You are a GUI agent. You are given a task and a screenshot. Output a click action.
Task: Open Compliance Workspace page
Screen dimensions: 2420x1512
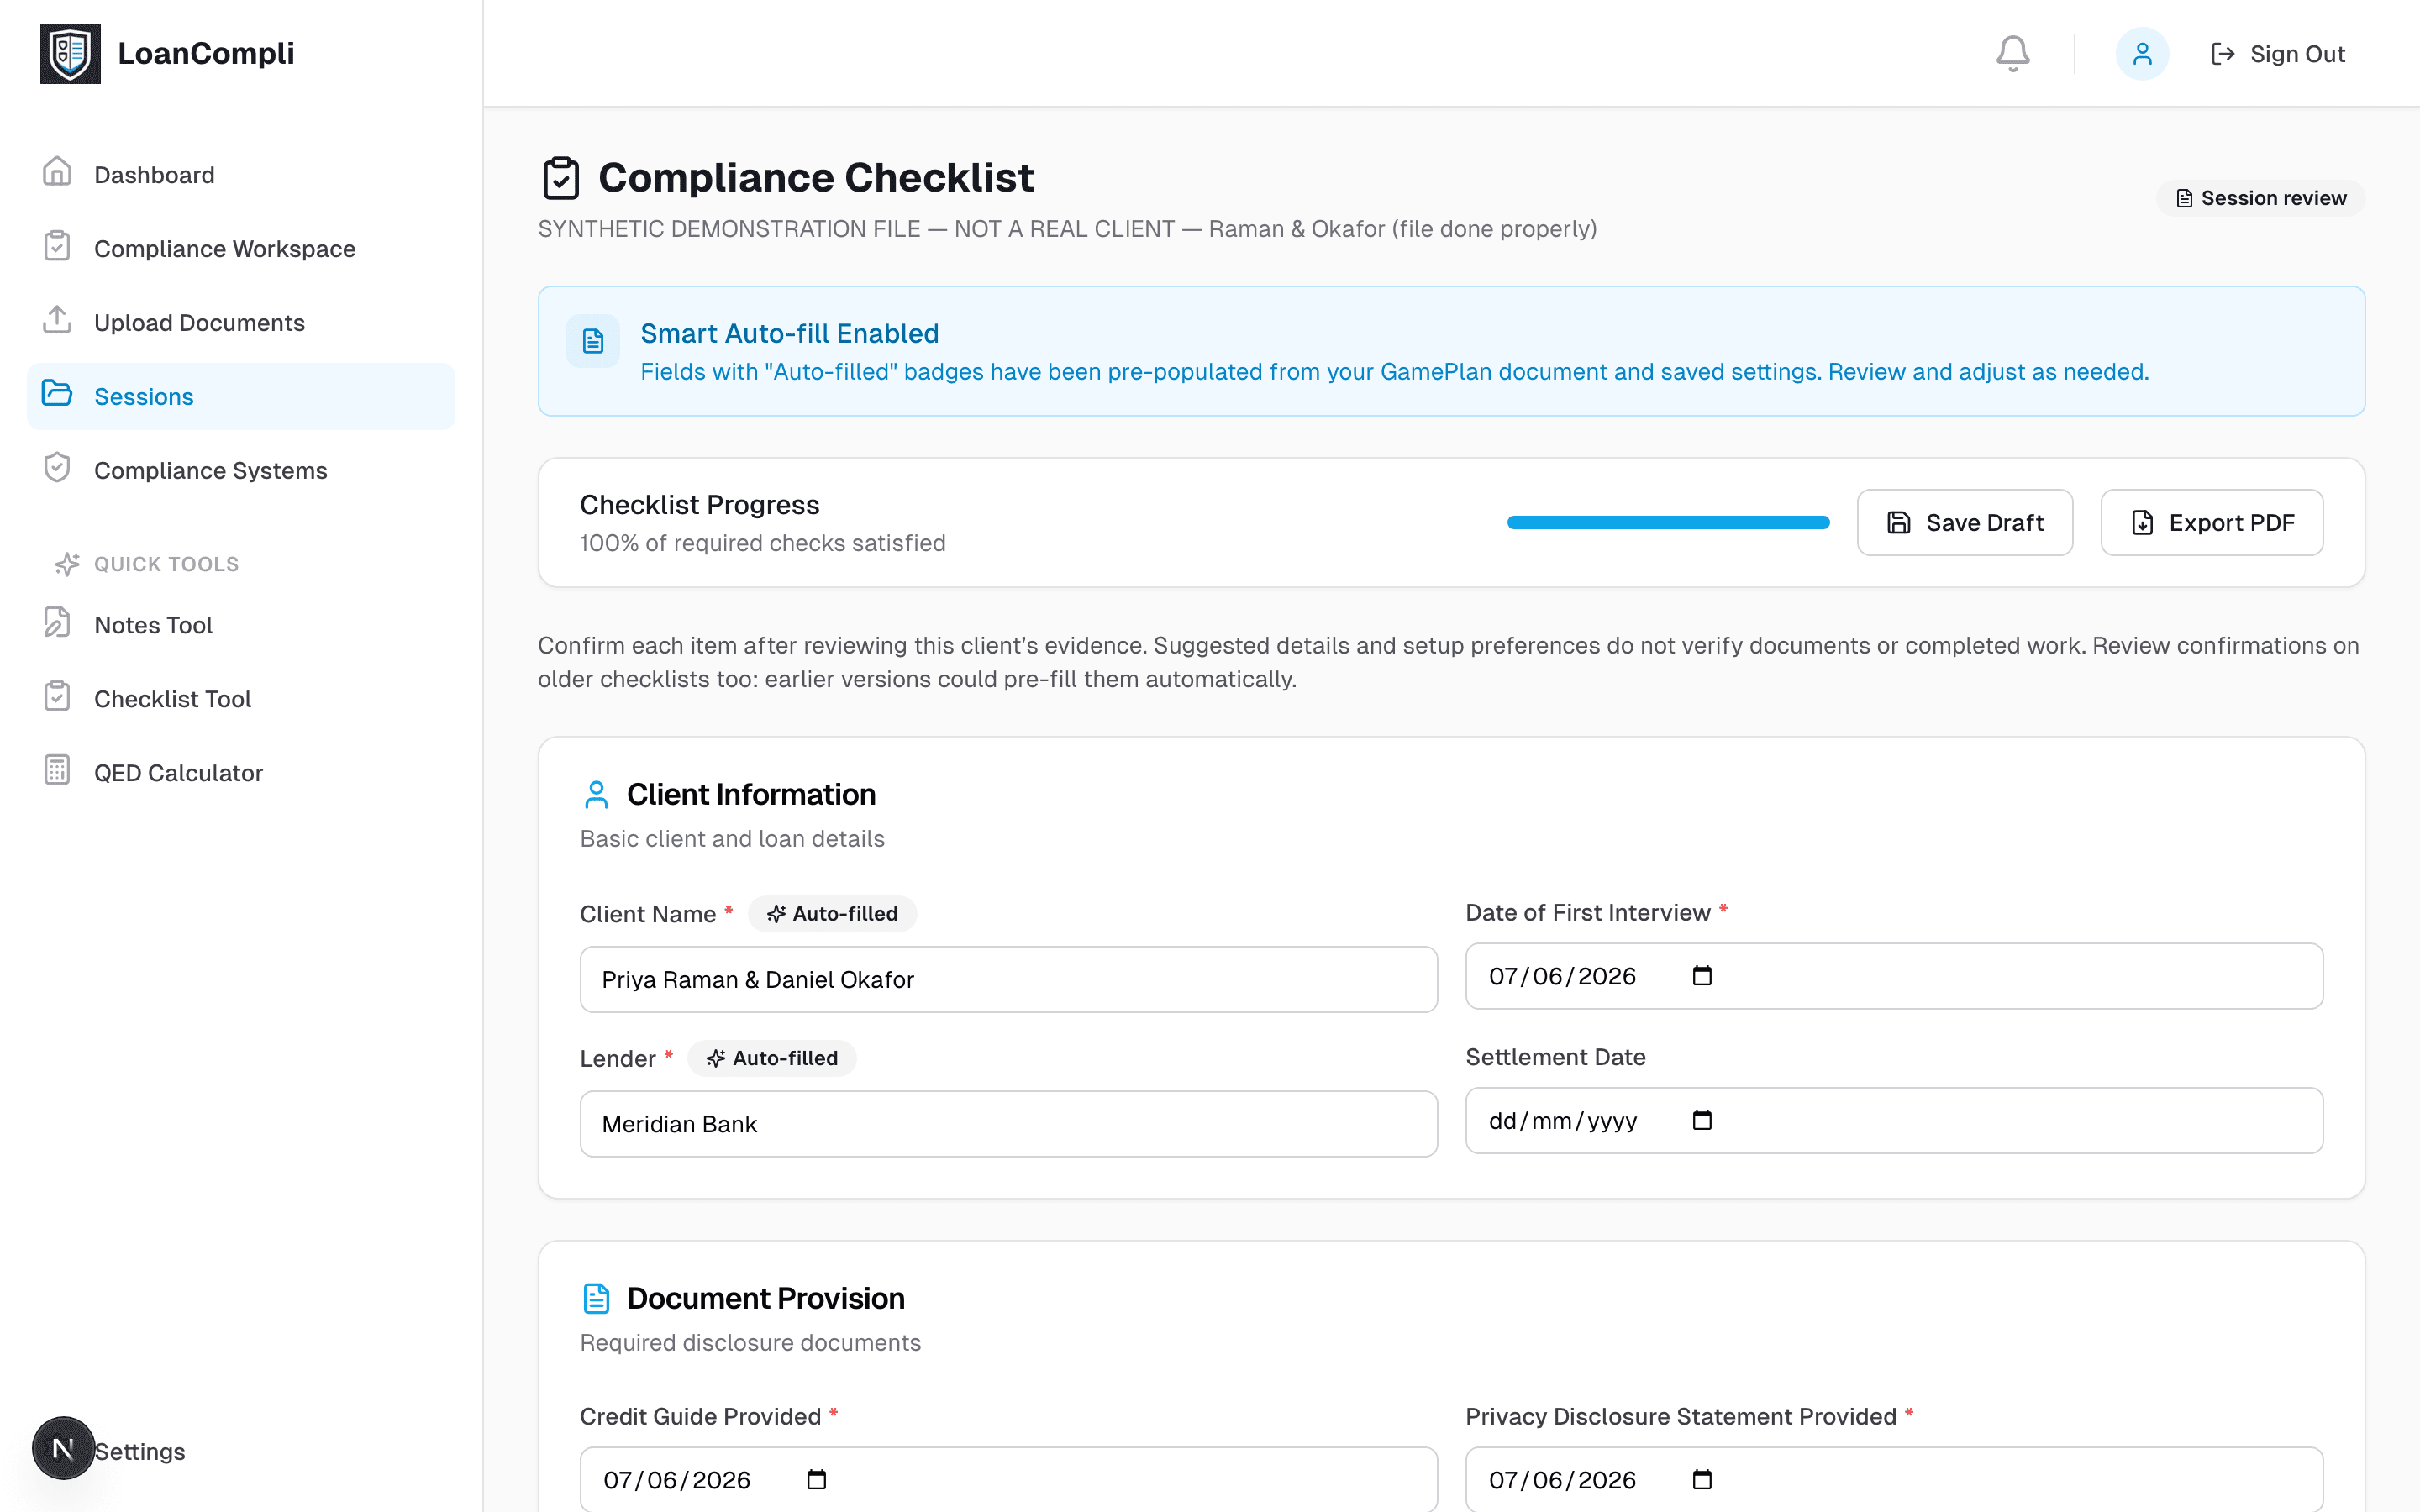(x=241, y=249)
